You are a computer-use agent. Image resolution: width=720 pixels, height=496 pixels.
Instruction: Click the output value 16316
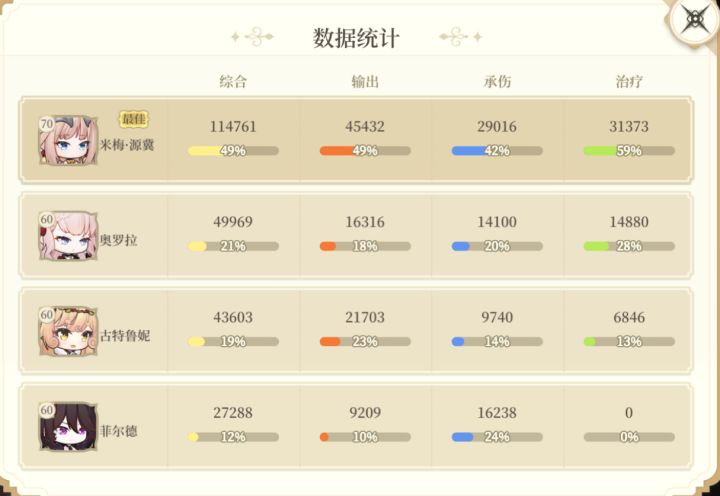click(365, 222)
